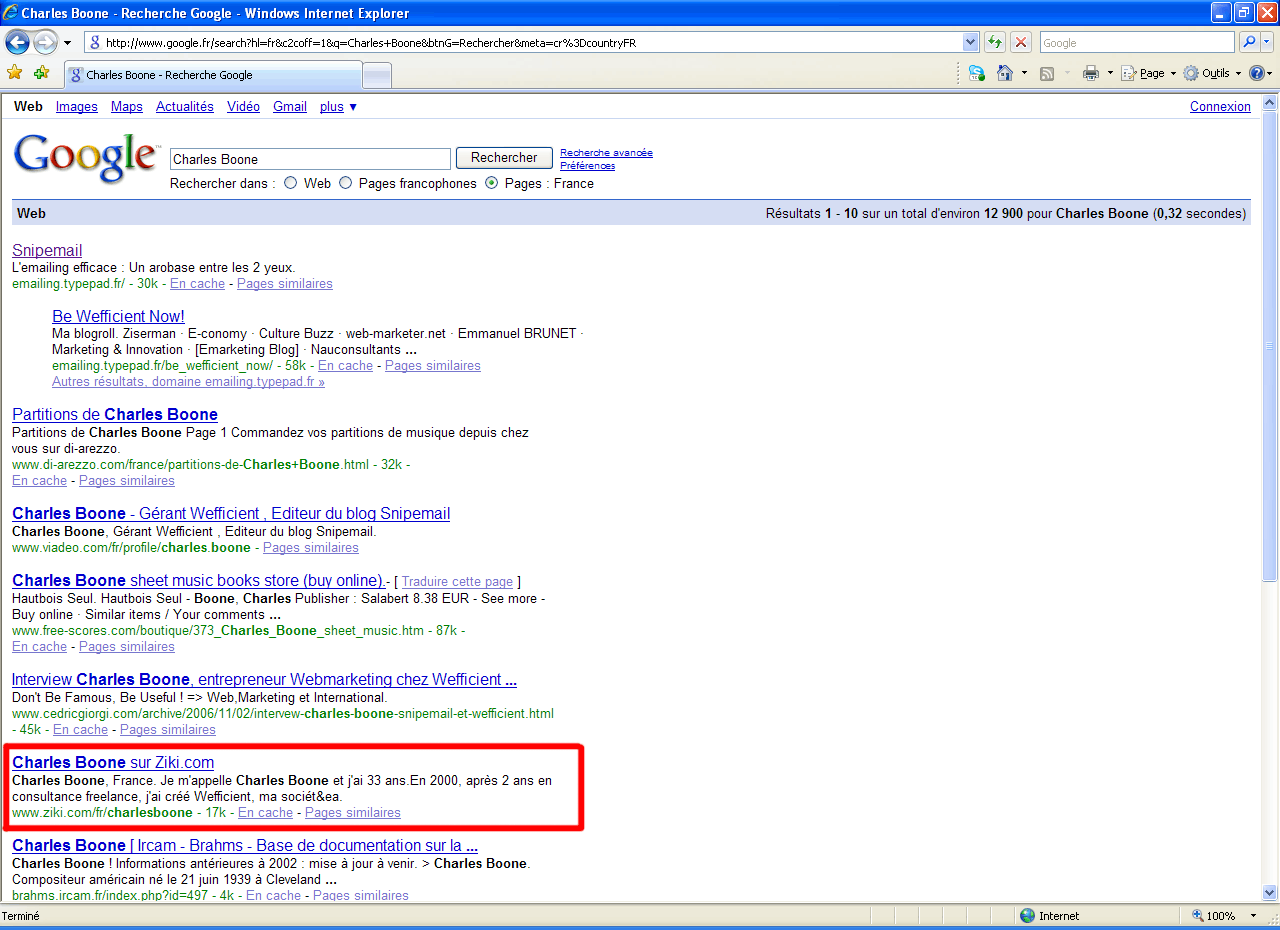
Task: Click 'Autres résultats, domaine emailing.typepad.fr' link
Action: click(188, 382)
